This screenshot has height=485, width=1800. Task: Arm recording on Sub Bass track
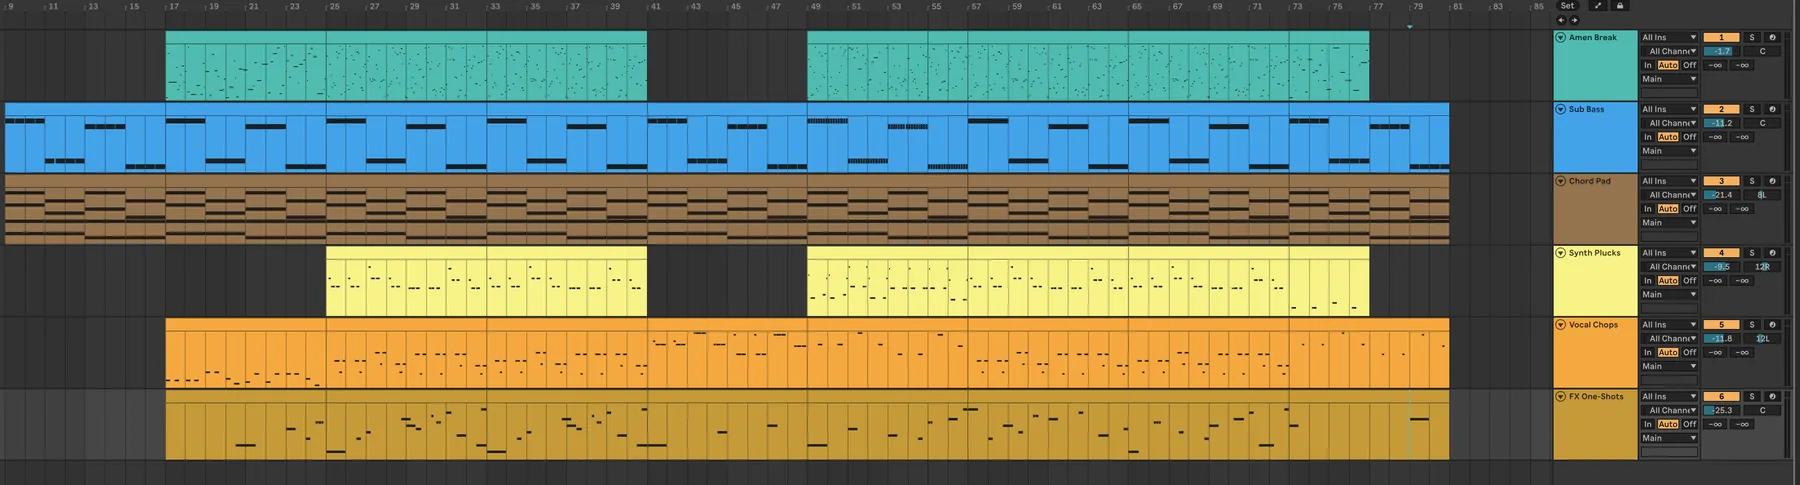1772,109
